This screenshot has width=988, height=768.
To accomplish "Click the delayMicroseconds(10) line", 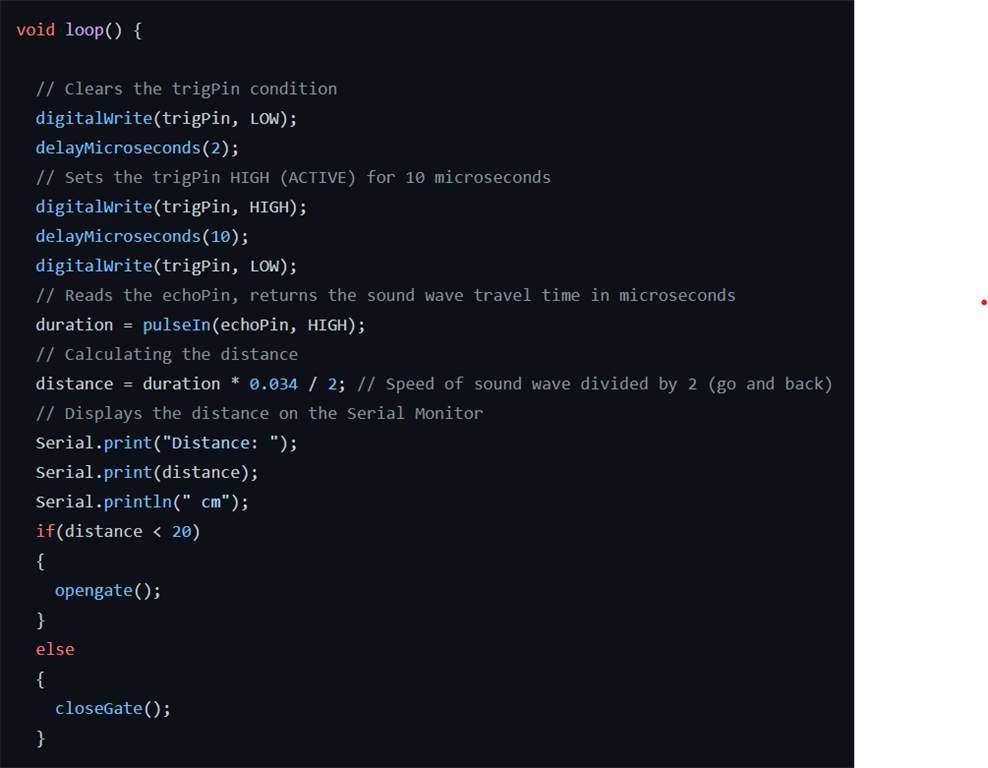I will [x=142, y=237].
